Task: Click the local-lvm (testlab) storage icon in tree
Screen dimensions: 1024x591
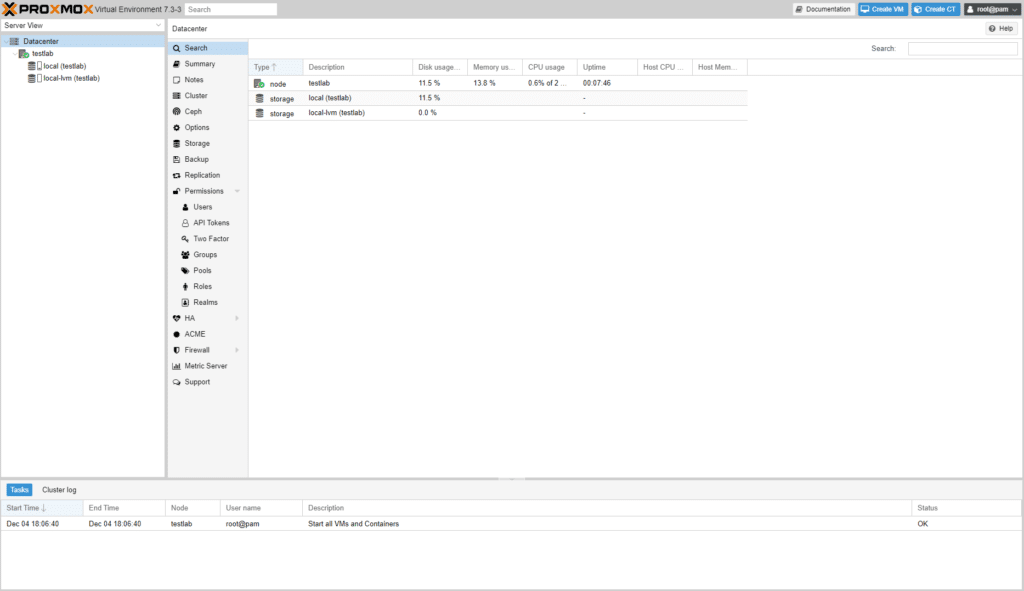Action: click(x=35, y=78)
